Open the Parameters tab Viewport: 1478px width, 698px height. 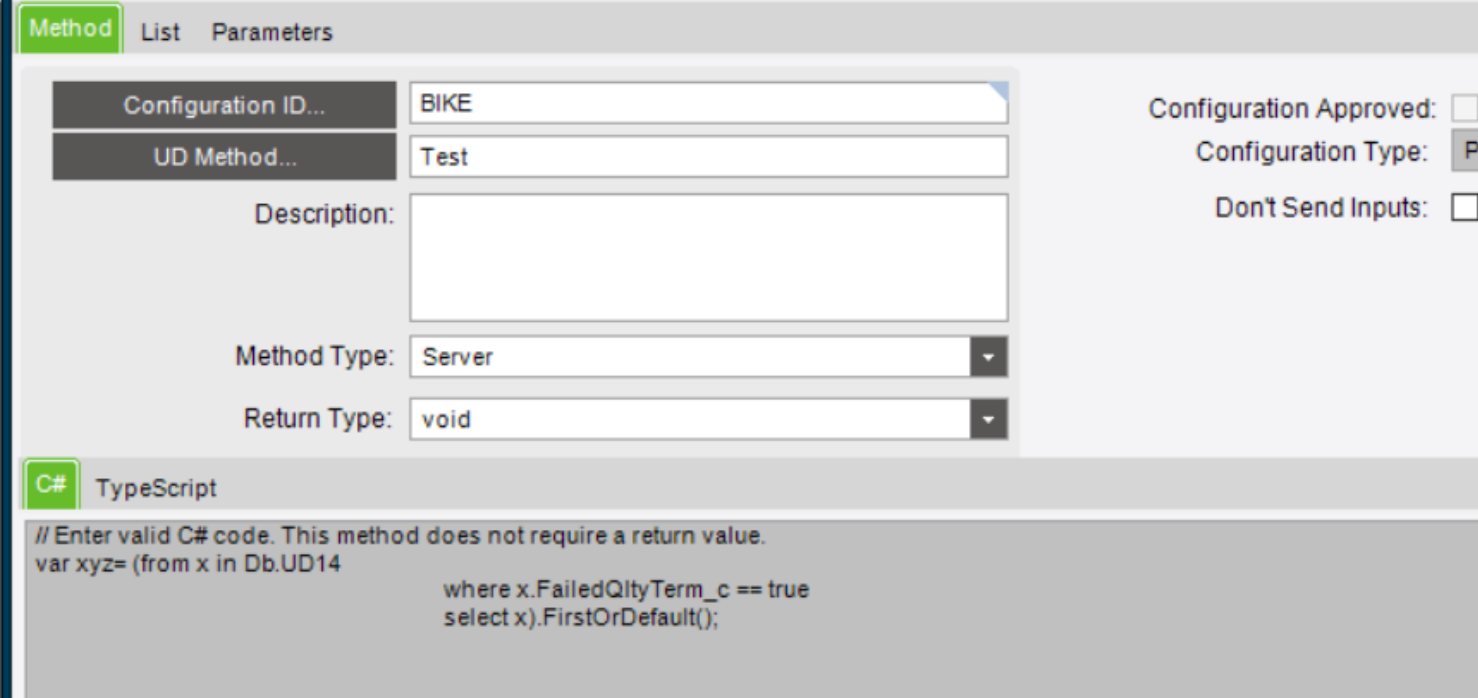pos(271,32)
